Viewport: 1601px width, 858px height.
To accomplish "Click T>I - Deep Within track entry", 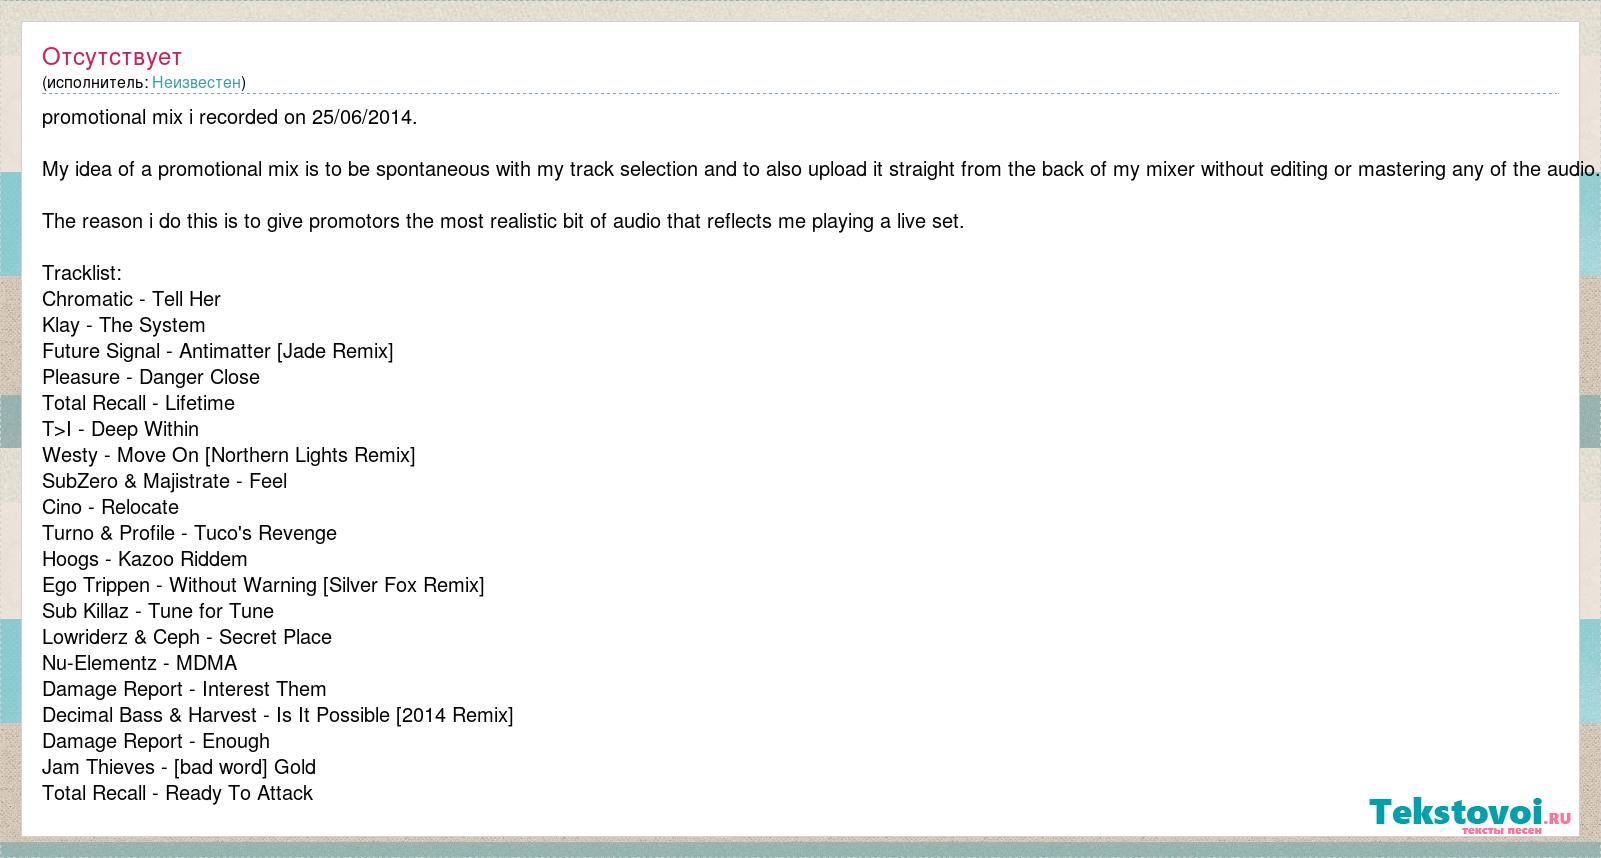I will 120,429.
